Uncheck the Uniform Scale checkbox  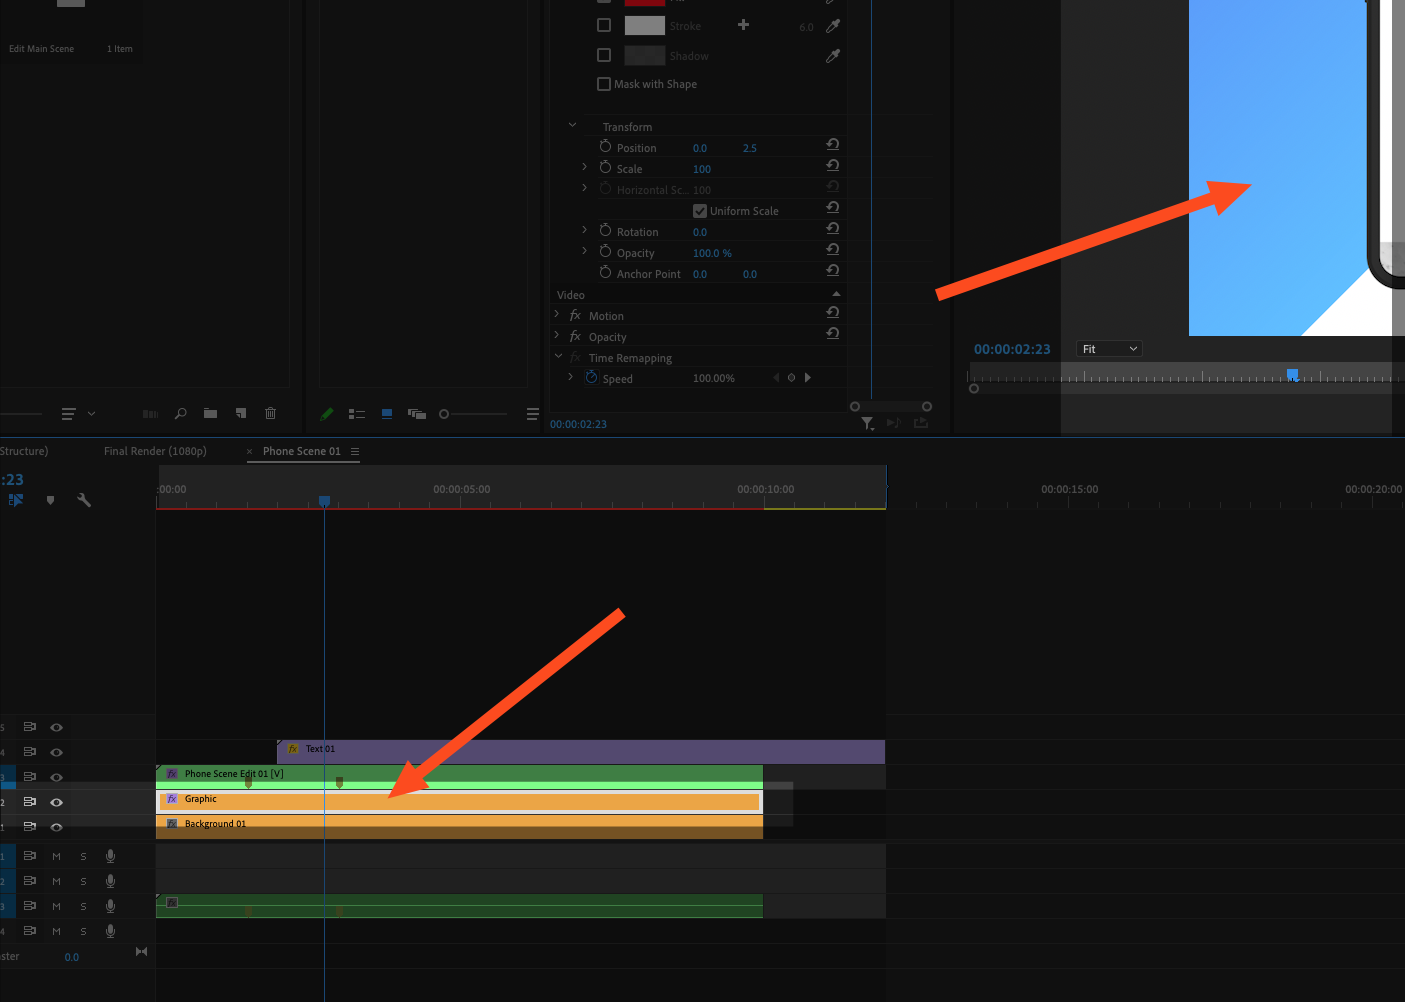(700, 211)
